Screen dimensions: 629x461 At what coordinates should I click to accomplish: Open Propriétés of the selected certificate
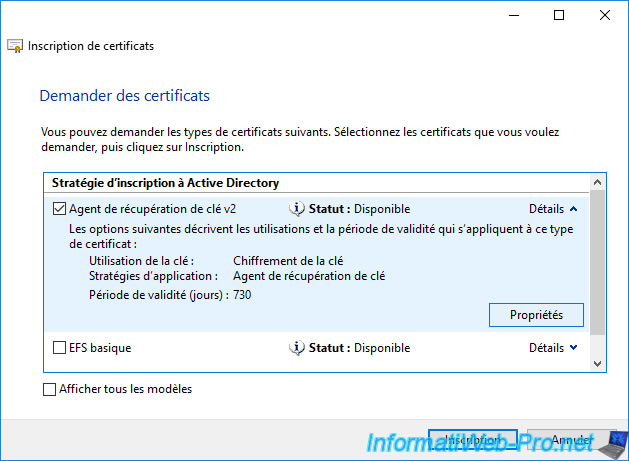tap(536, 314)
